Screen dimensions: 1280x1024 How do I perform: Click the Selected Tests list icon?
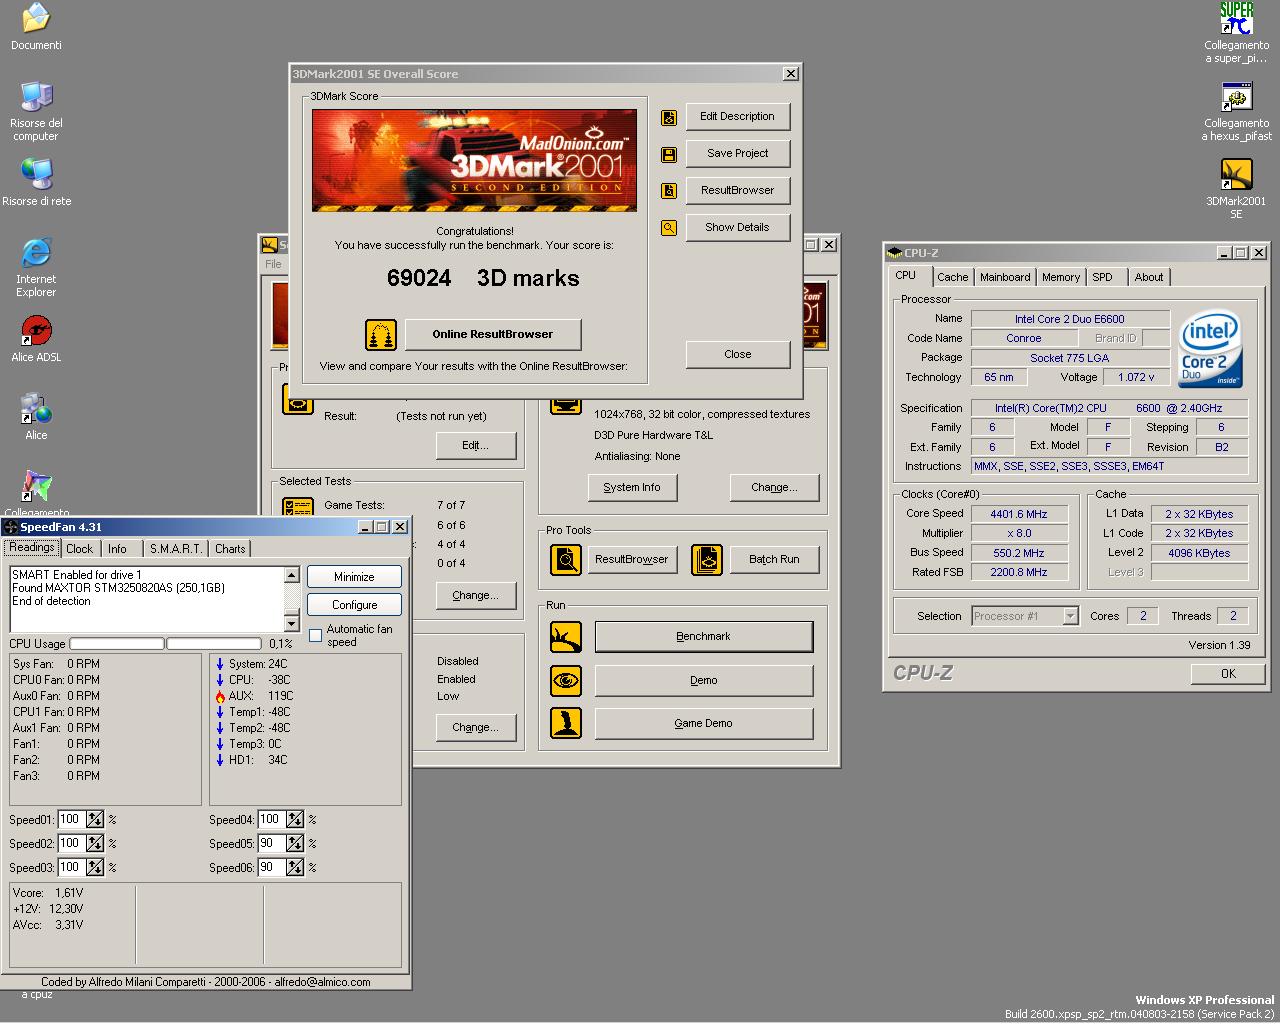298,506
